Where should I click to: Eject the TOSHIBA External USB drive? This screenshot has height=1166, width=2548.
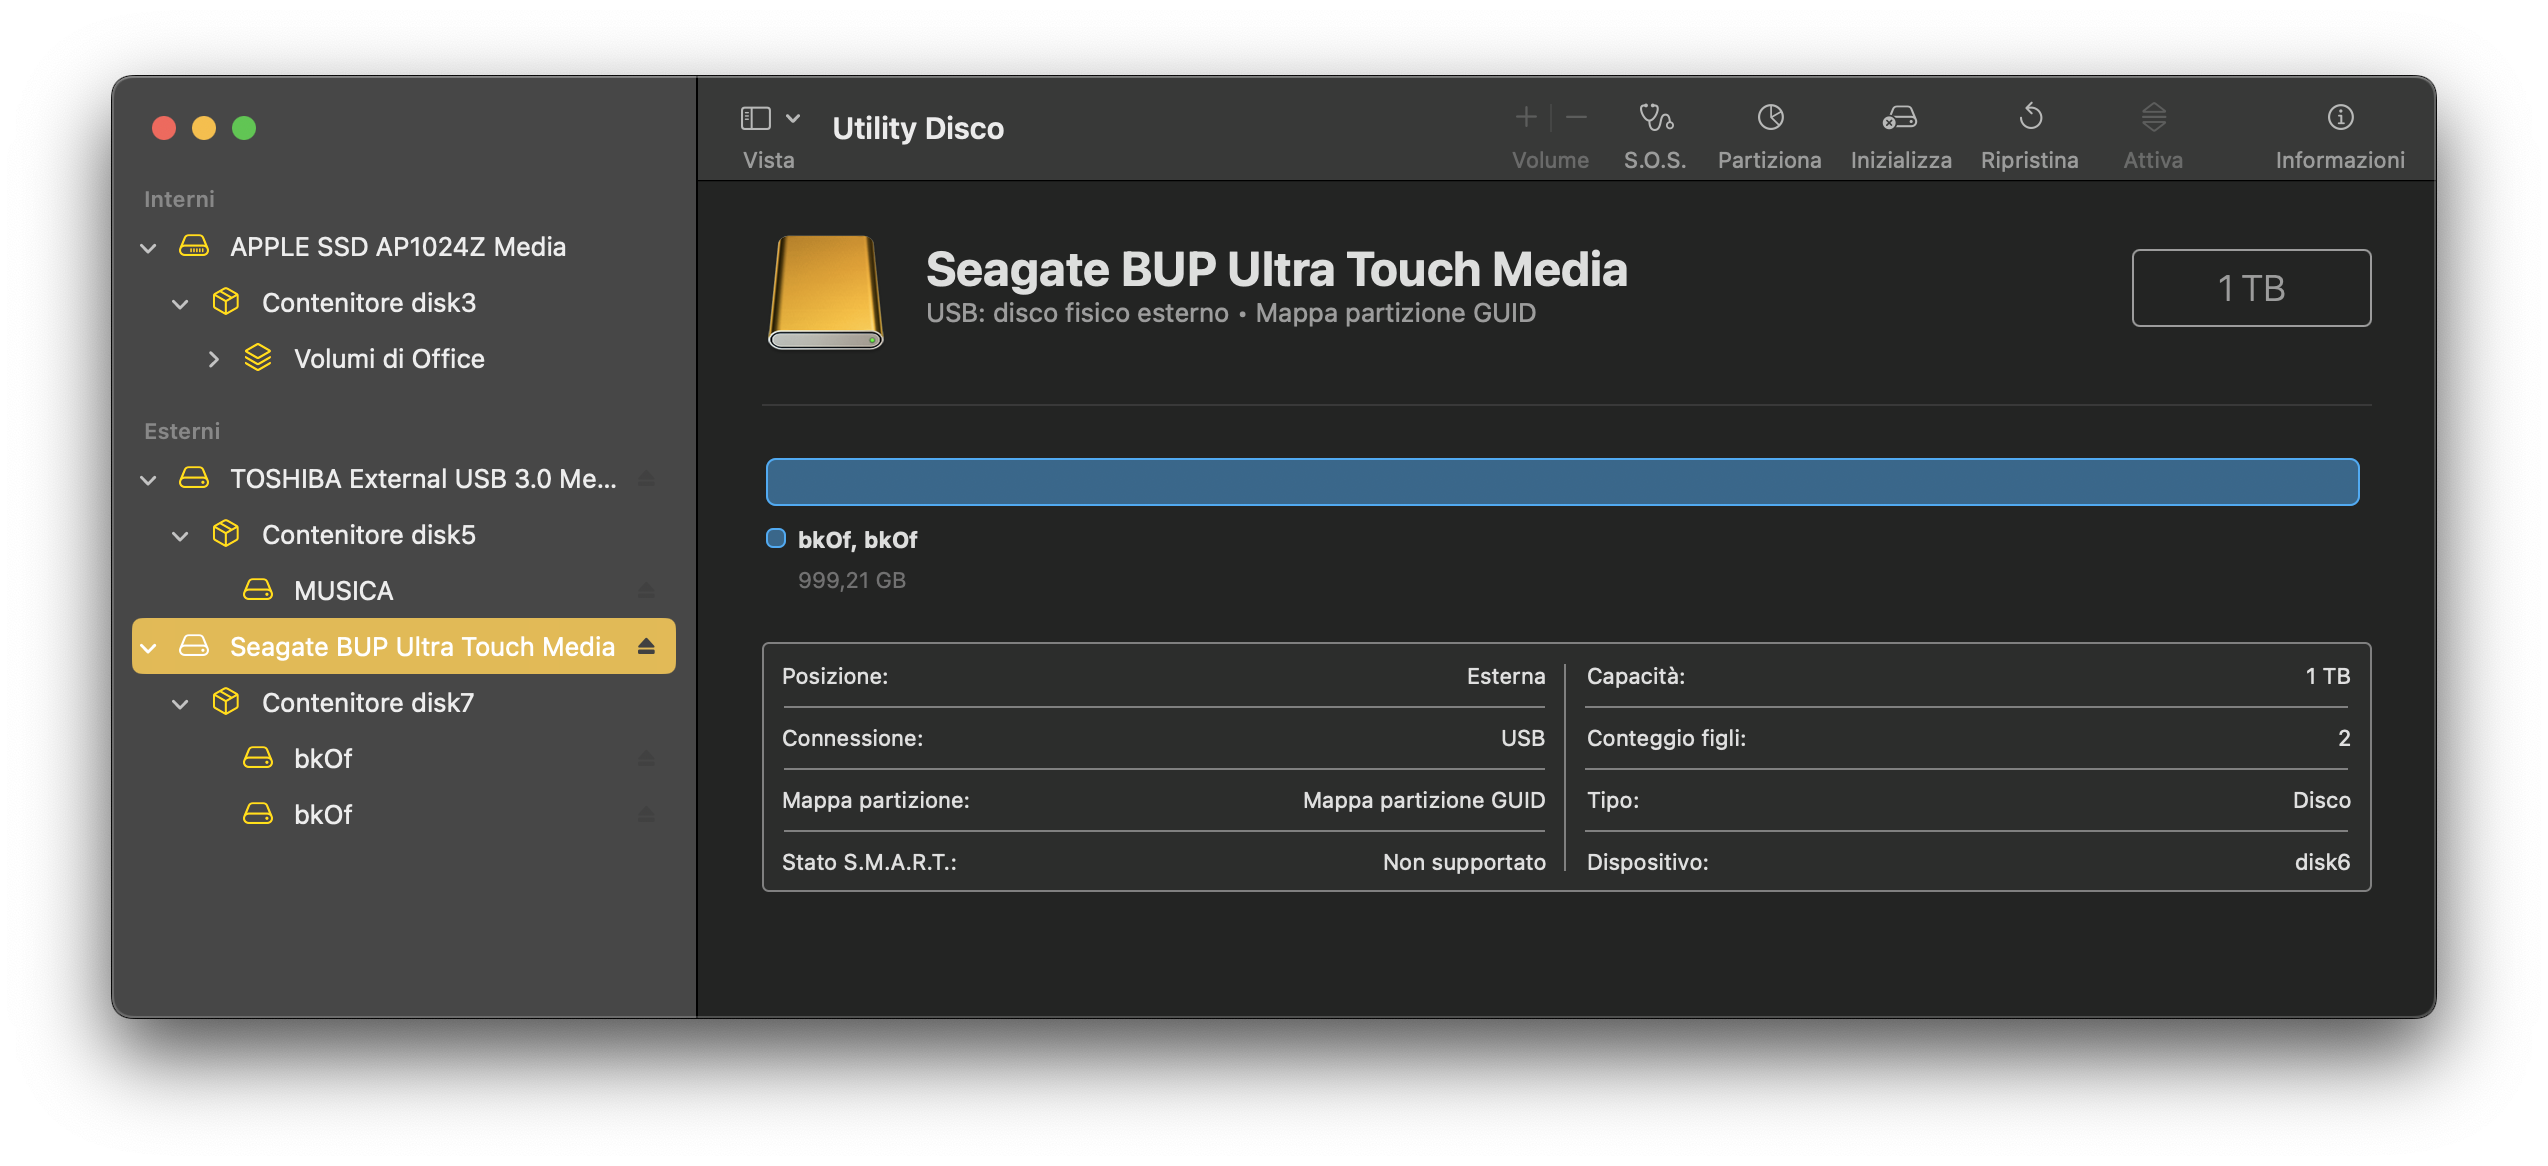tap(646, 479)
